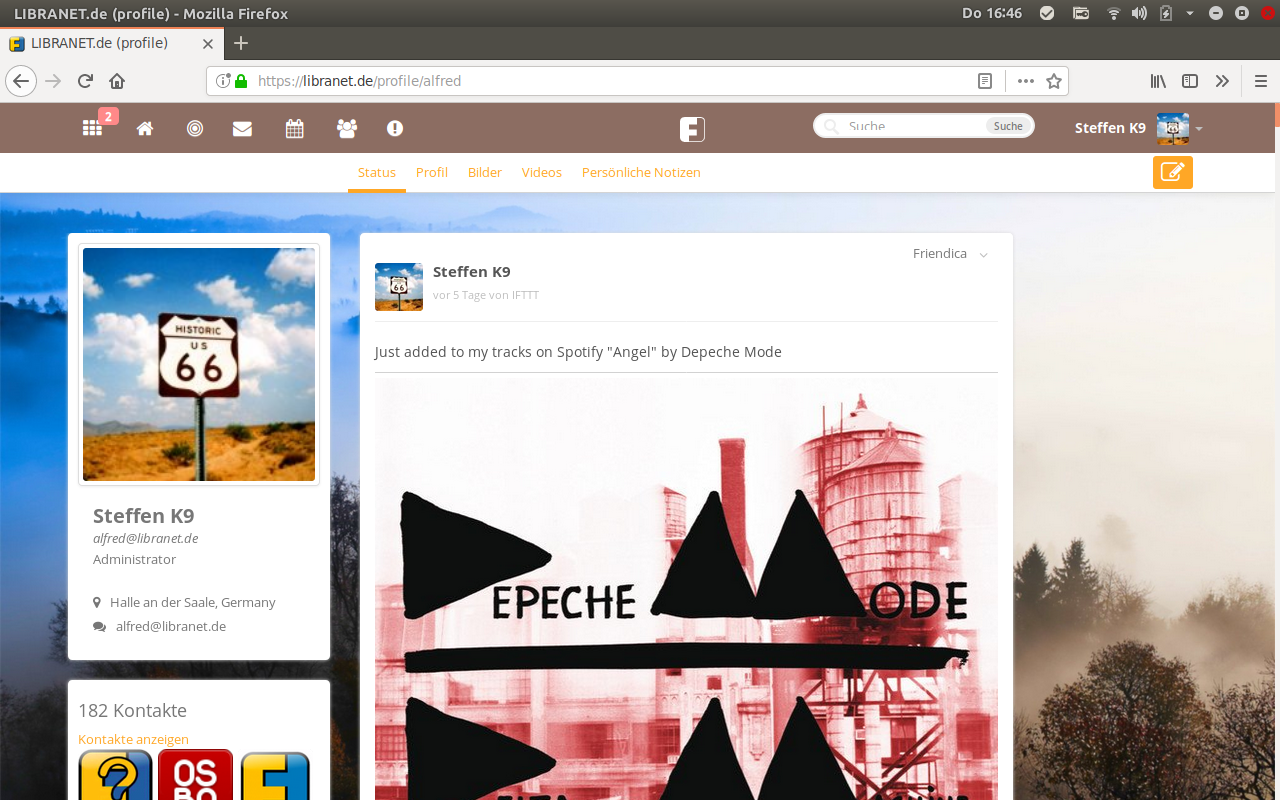Image resolution: width=1280 pixels, height=800 pixels.
Task: Click the Friendica logo in the navbar
Action: pos(692,128)
